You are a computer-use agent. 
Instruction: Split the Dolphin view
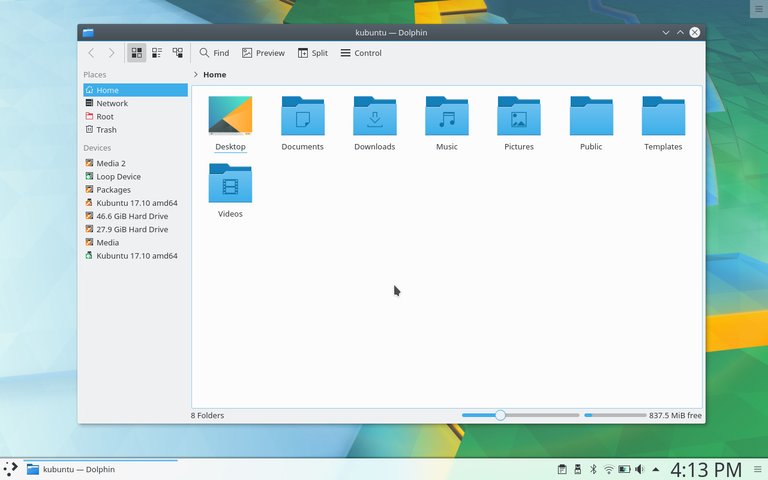tap(312, 53)
